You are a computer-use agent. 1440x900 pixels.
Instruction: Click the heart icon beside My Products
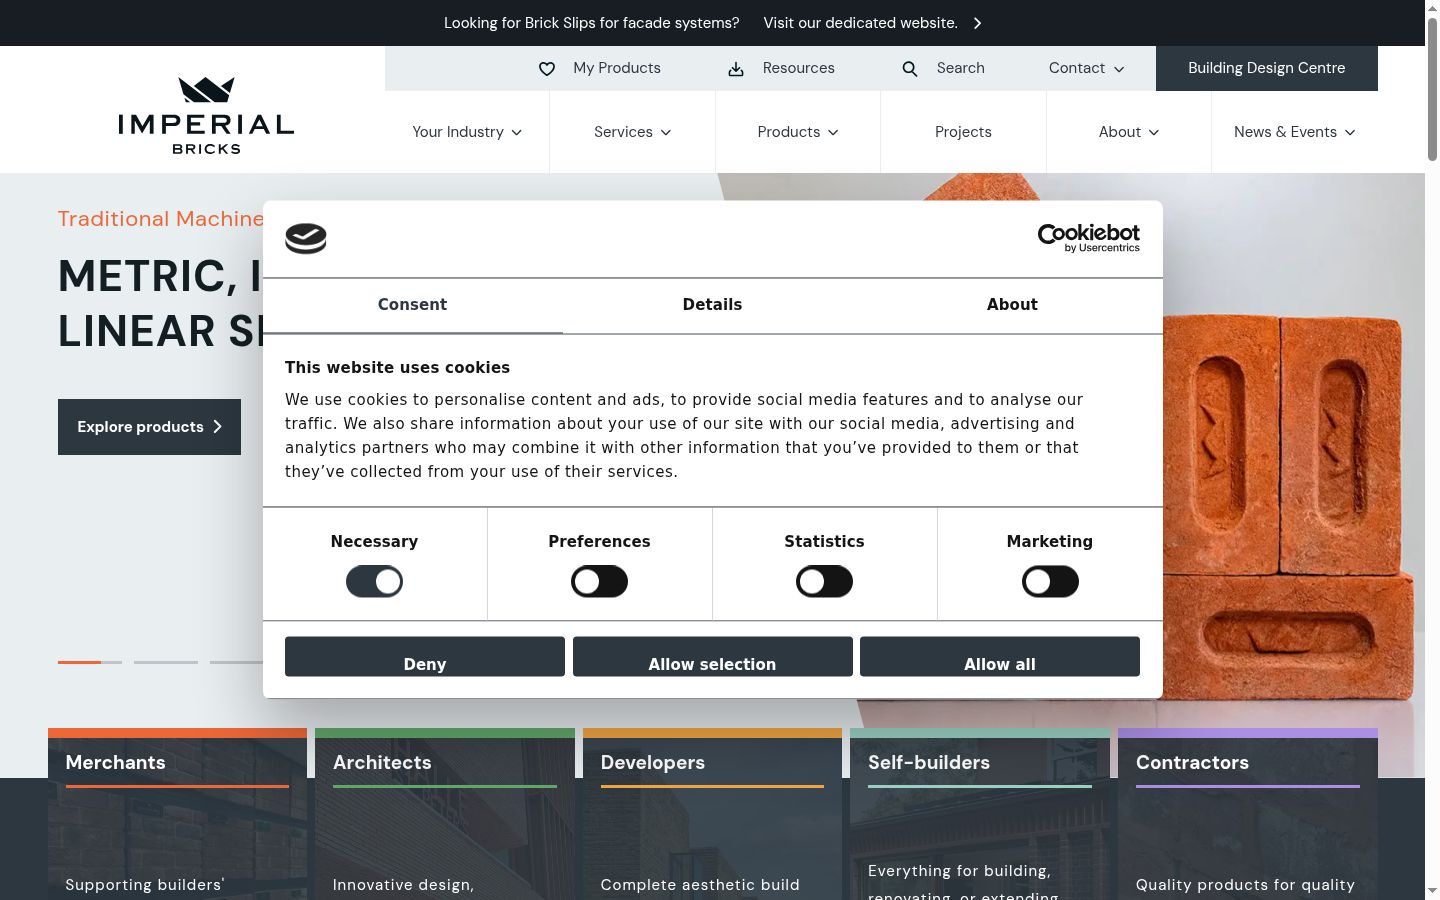[547, 69]
